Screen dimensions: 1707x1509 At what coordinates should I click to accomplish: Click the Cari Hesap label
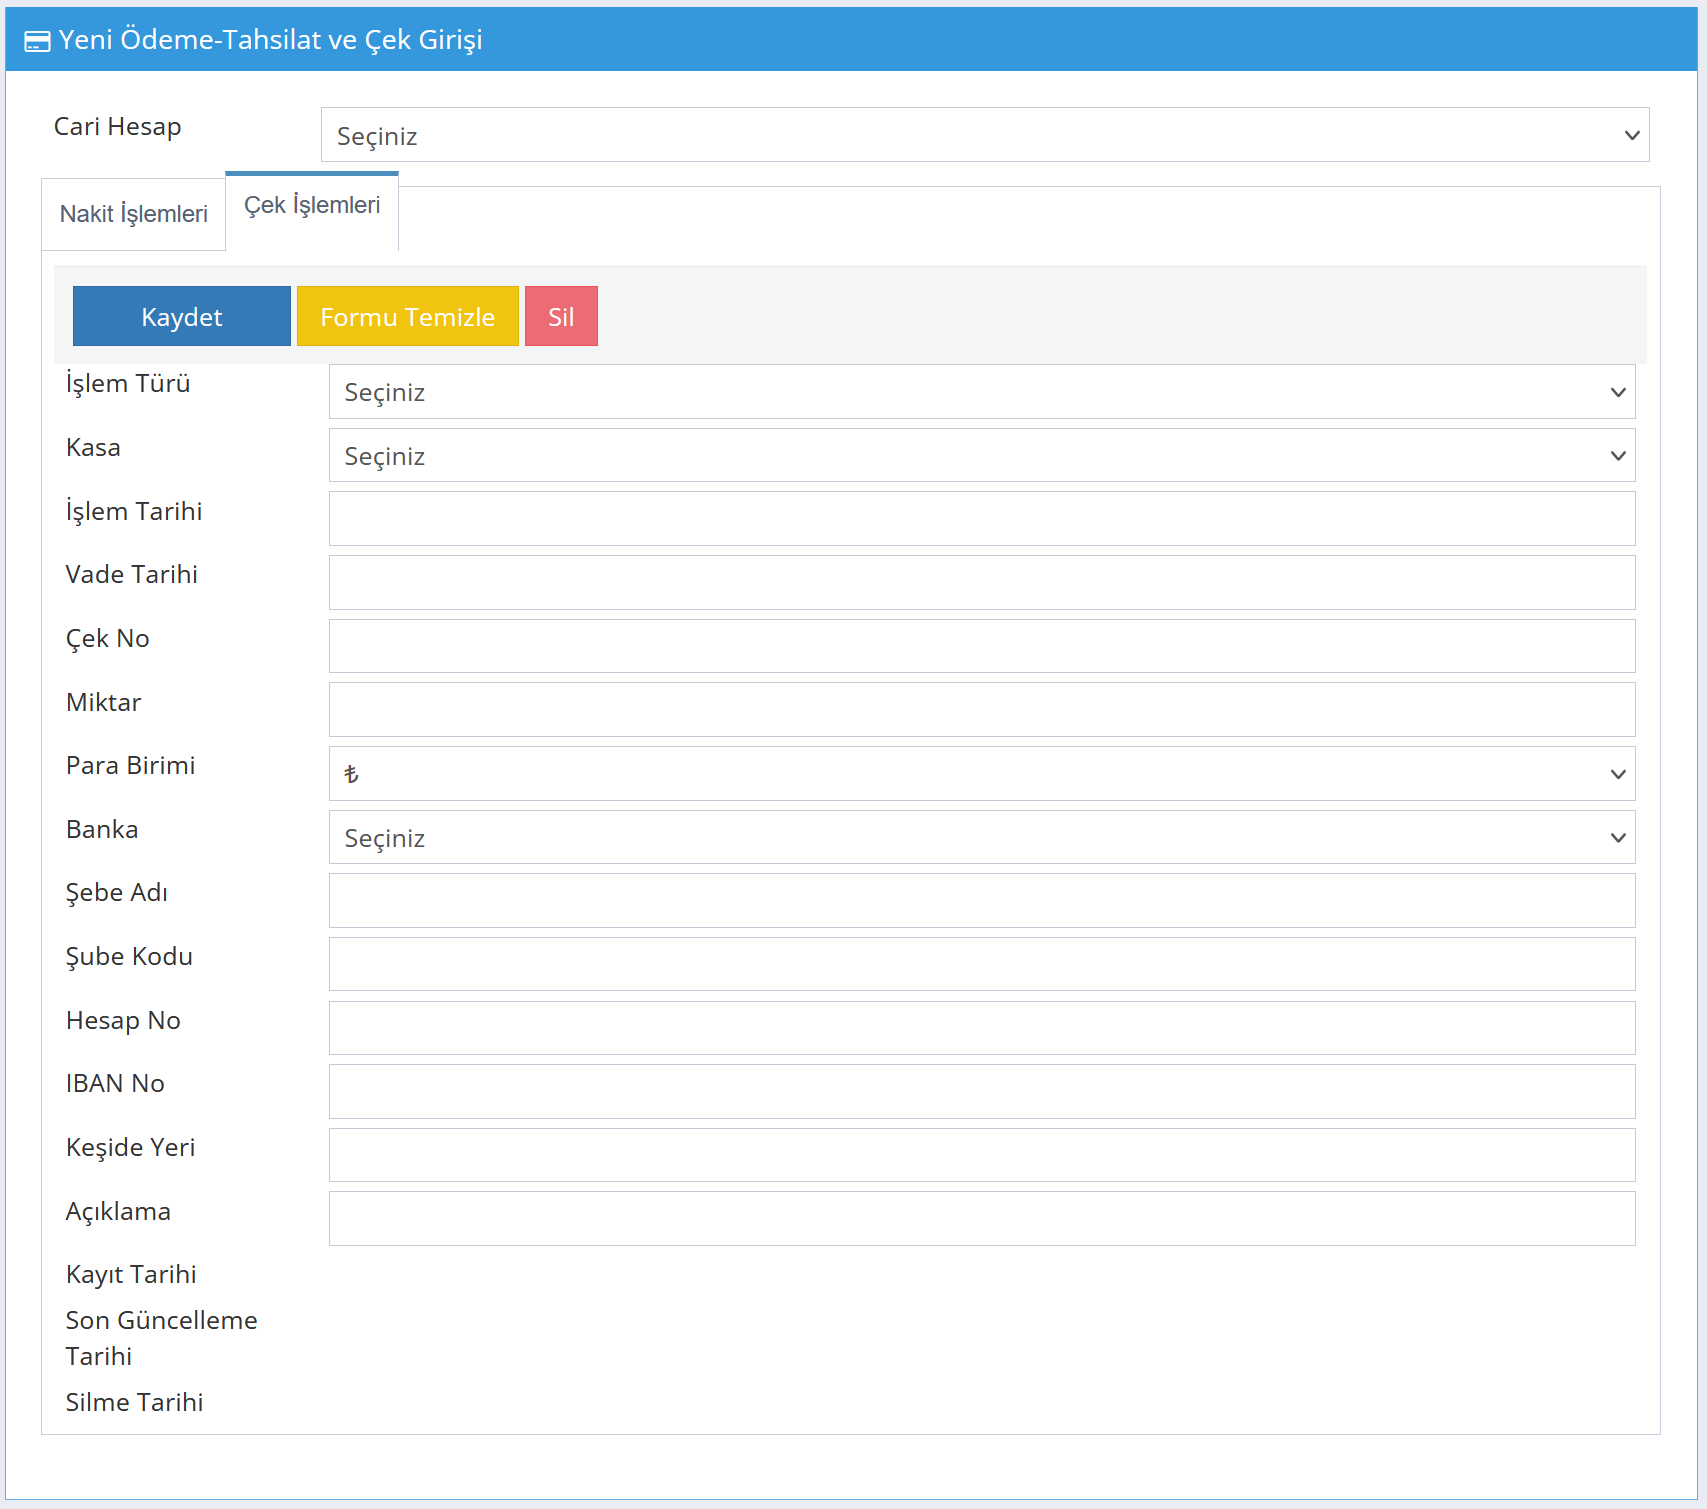pyautogui.click(x=117, y=127)
